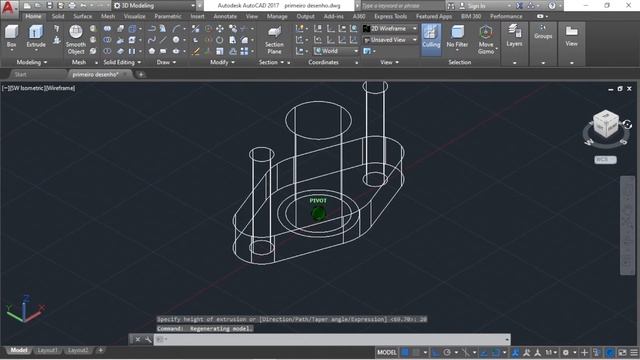This screenshot has height=360, width=640.
Task: Open the Annotate ribbon tab
Action: tap(225, 16)
